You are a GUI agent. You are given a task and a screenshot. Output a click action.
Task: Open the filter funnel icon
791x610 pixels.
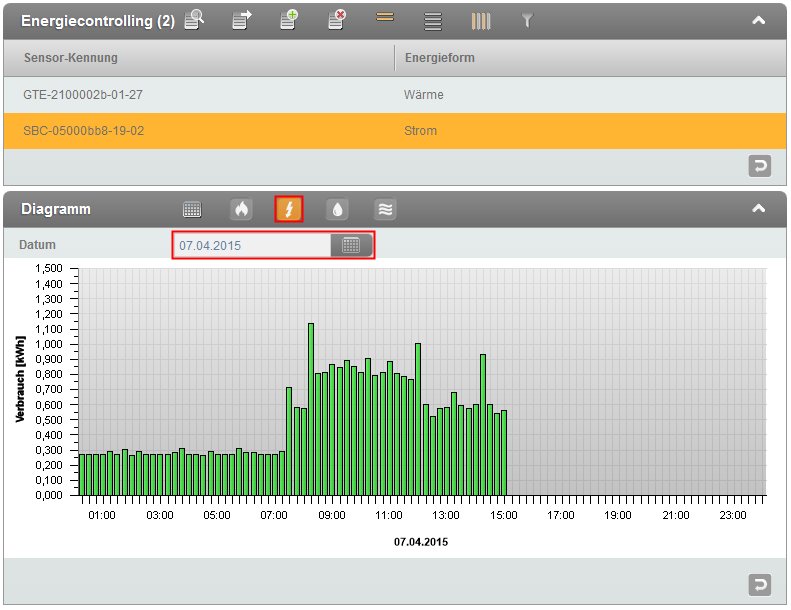coord(527,20)
